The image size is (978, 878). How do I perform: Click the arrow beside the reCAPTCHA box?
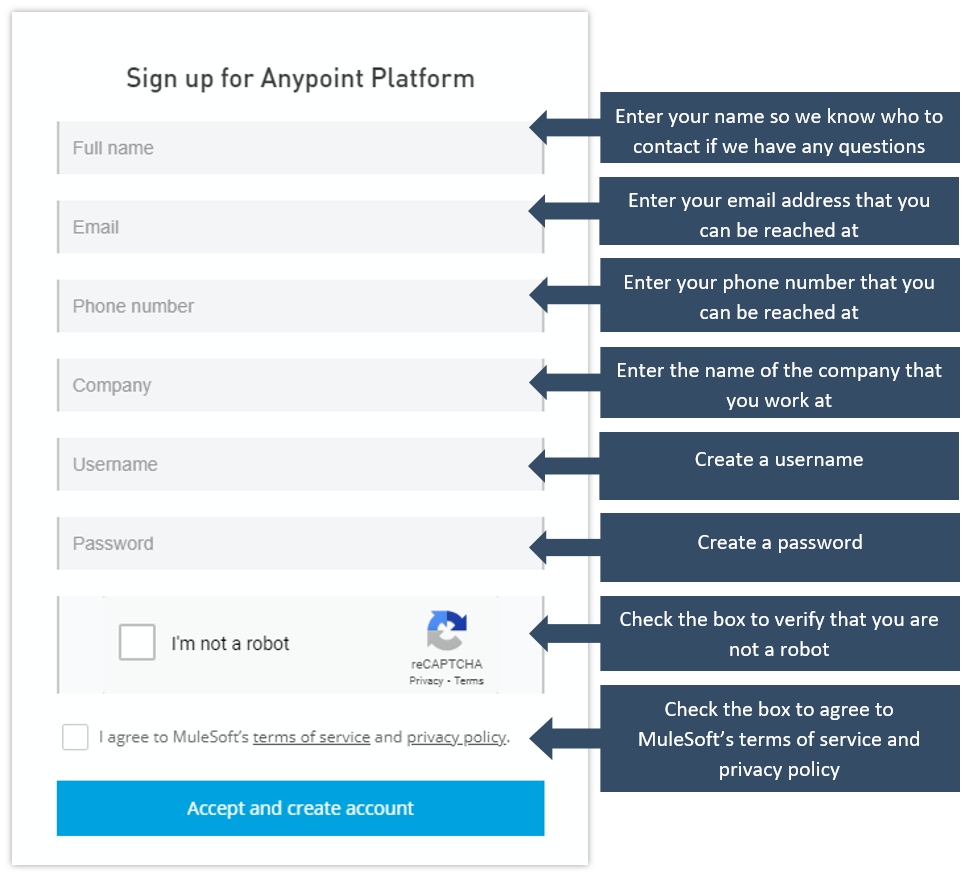pos(563,633)
